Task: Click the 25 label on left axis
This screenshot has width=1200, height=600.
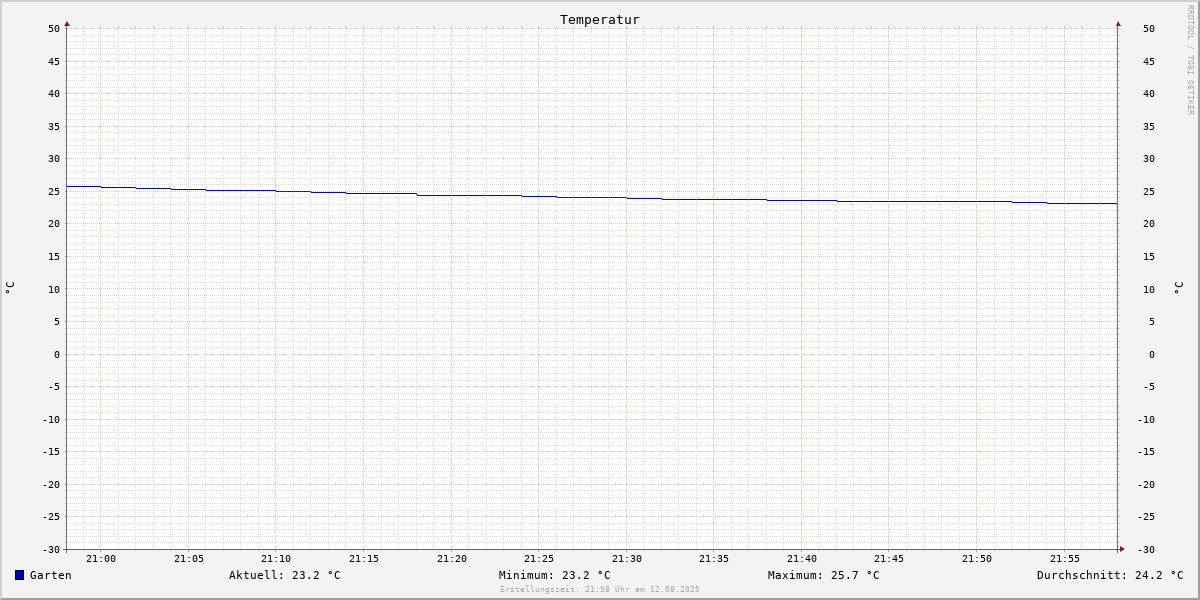Action: [54, 191]
